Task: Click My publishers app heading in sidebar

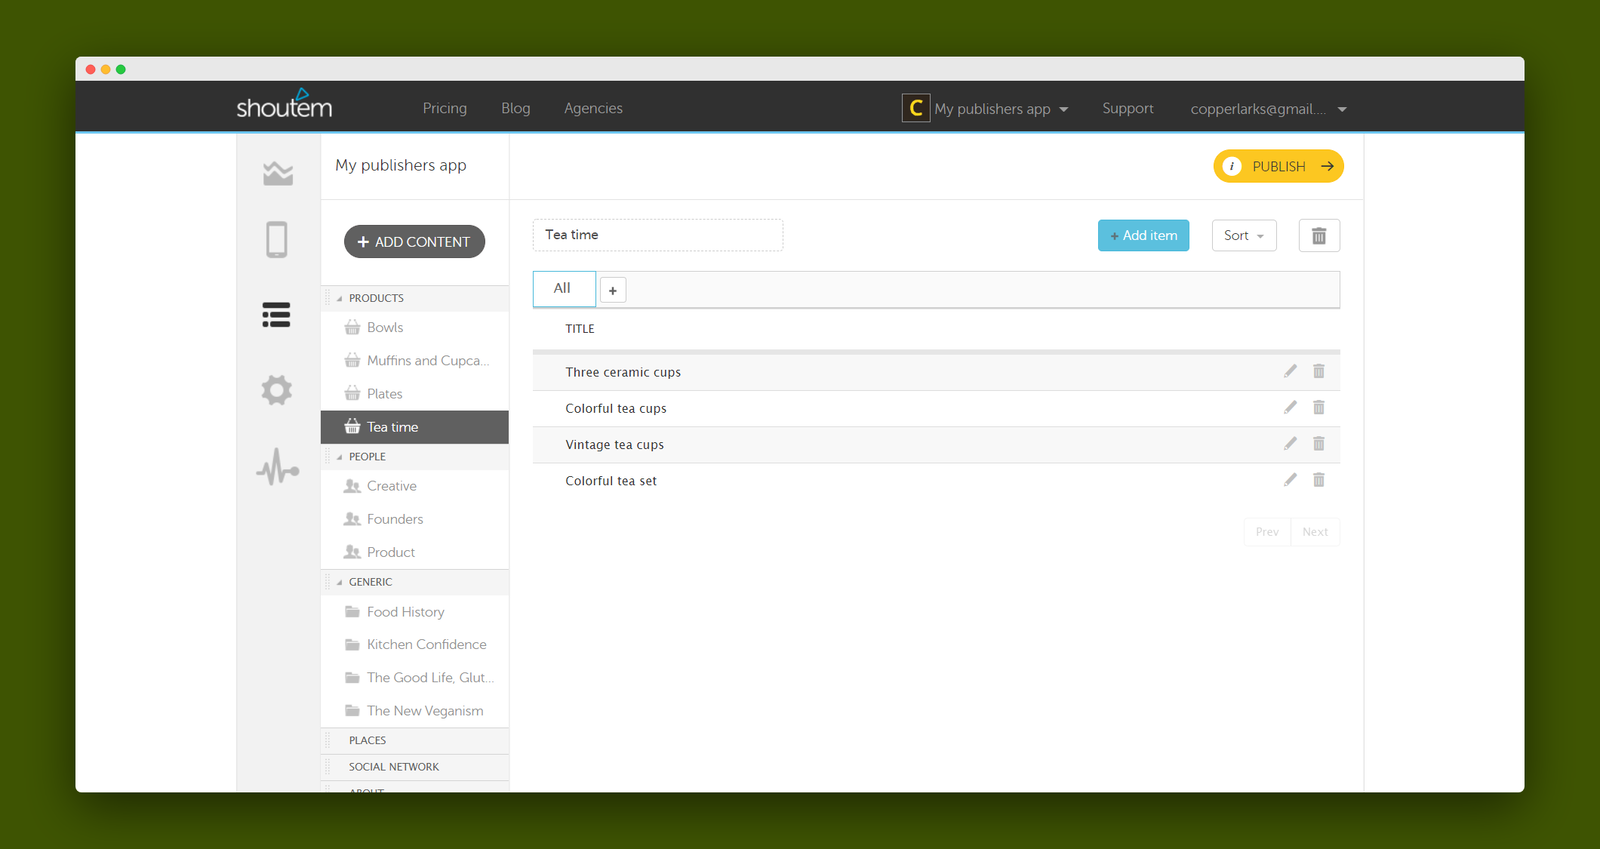Action: [401, 165]
